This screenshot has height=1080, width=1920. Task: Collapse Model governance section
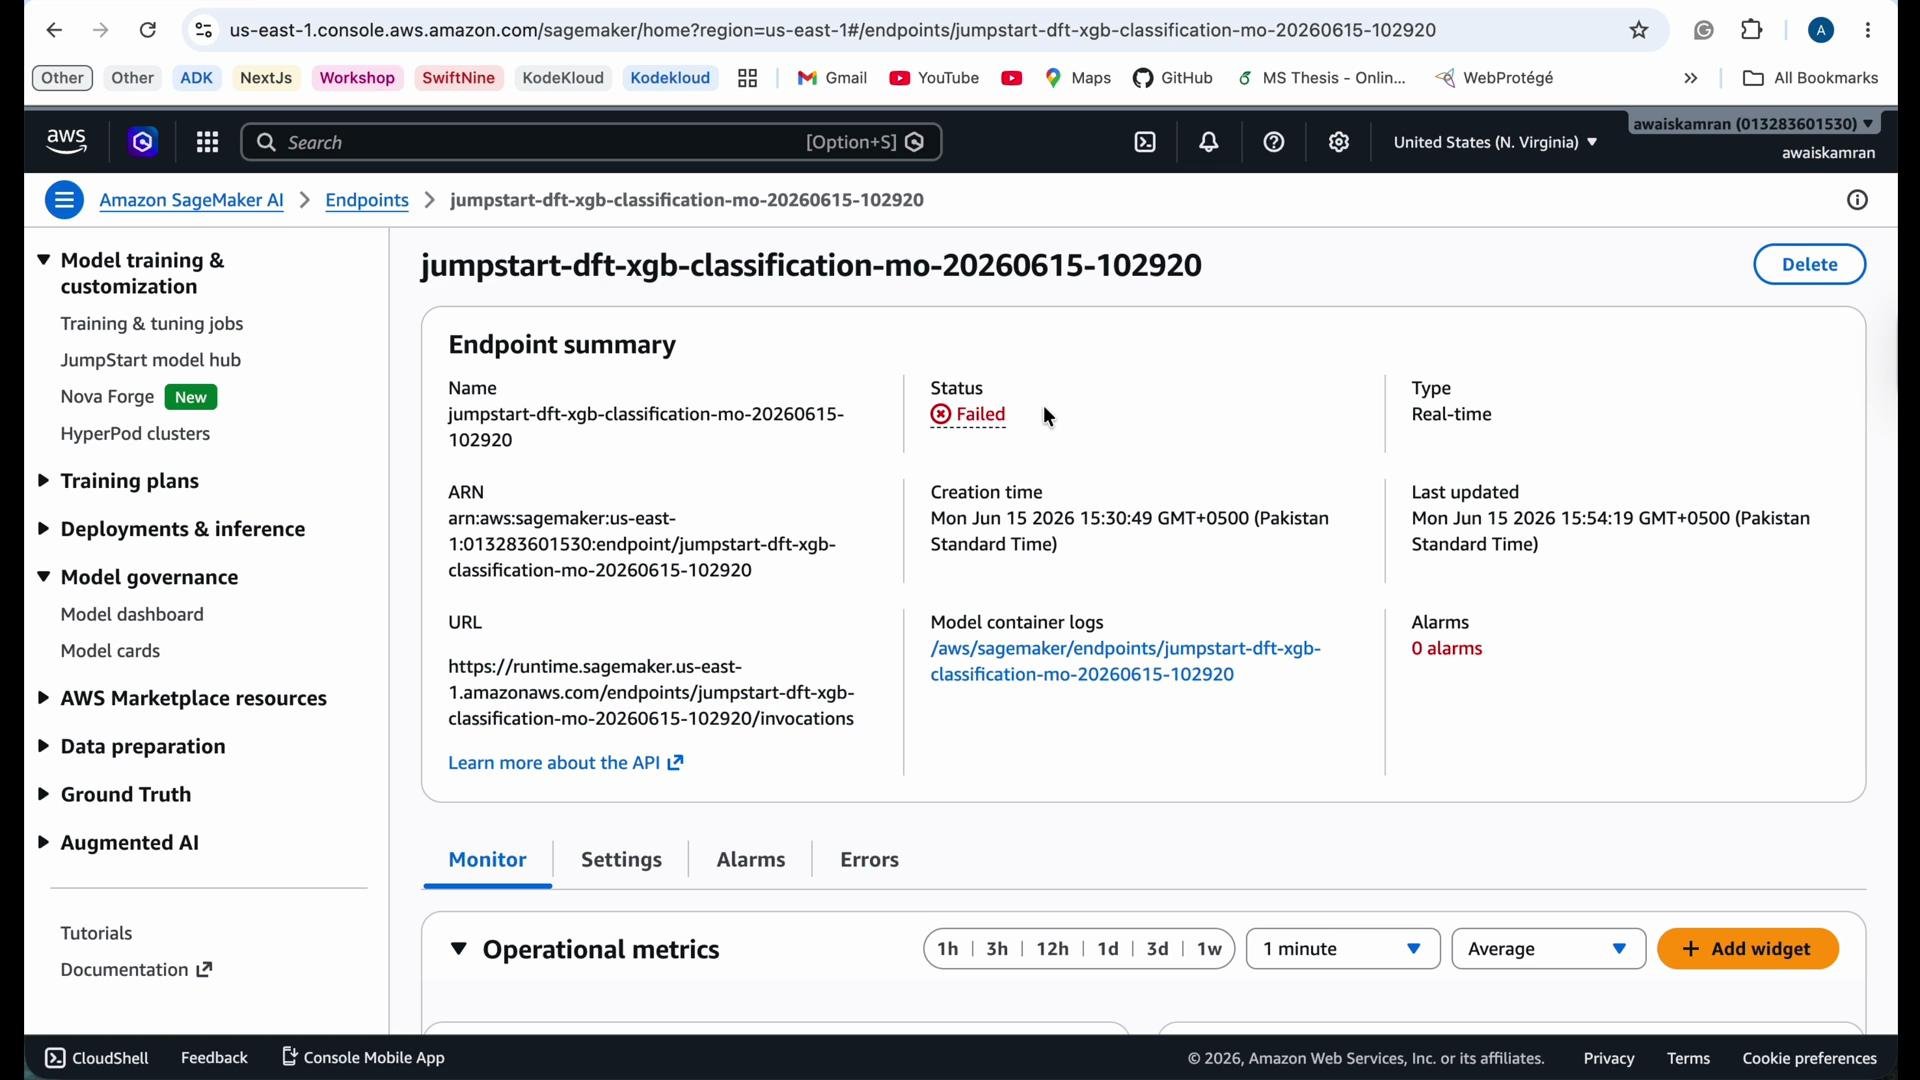click(x=44, y=577)
